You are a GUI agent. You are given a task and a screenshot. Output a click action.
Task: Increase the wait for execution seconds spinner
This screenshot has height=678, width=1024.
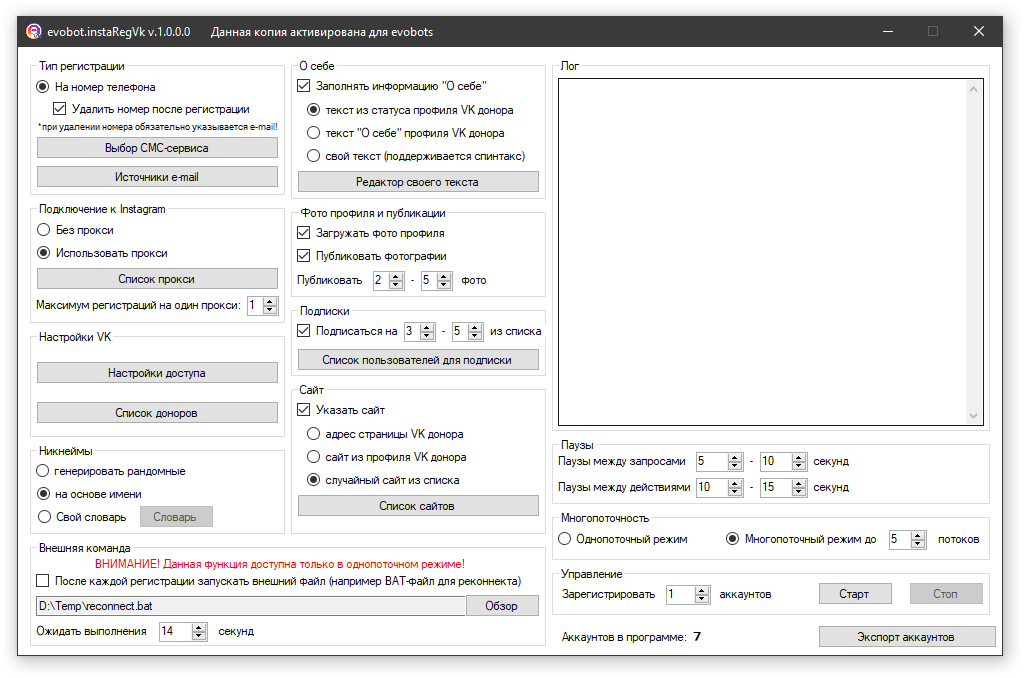pos(198,627)
